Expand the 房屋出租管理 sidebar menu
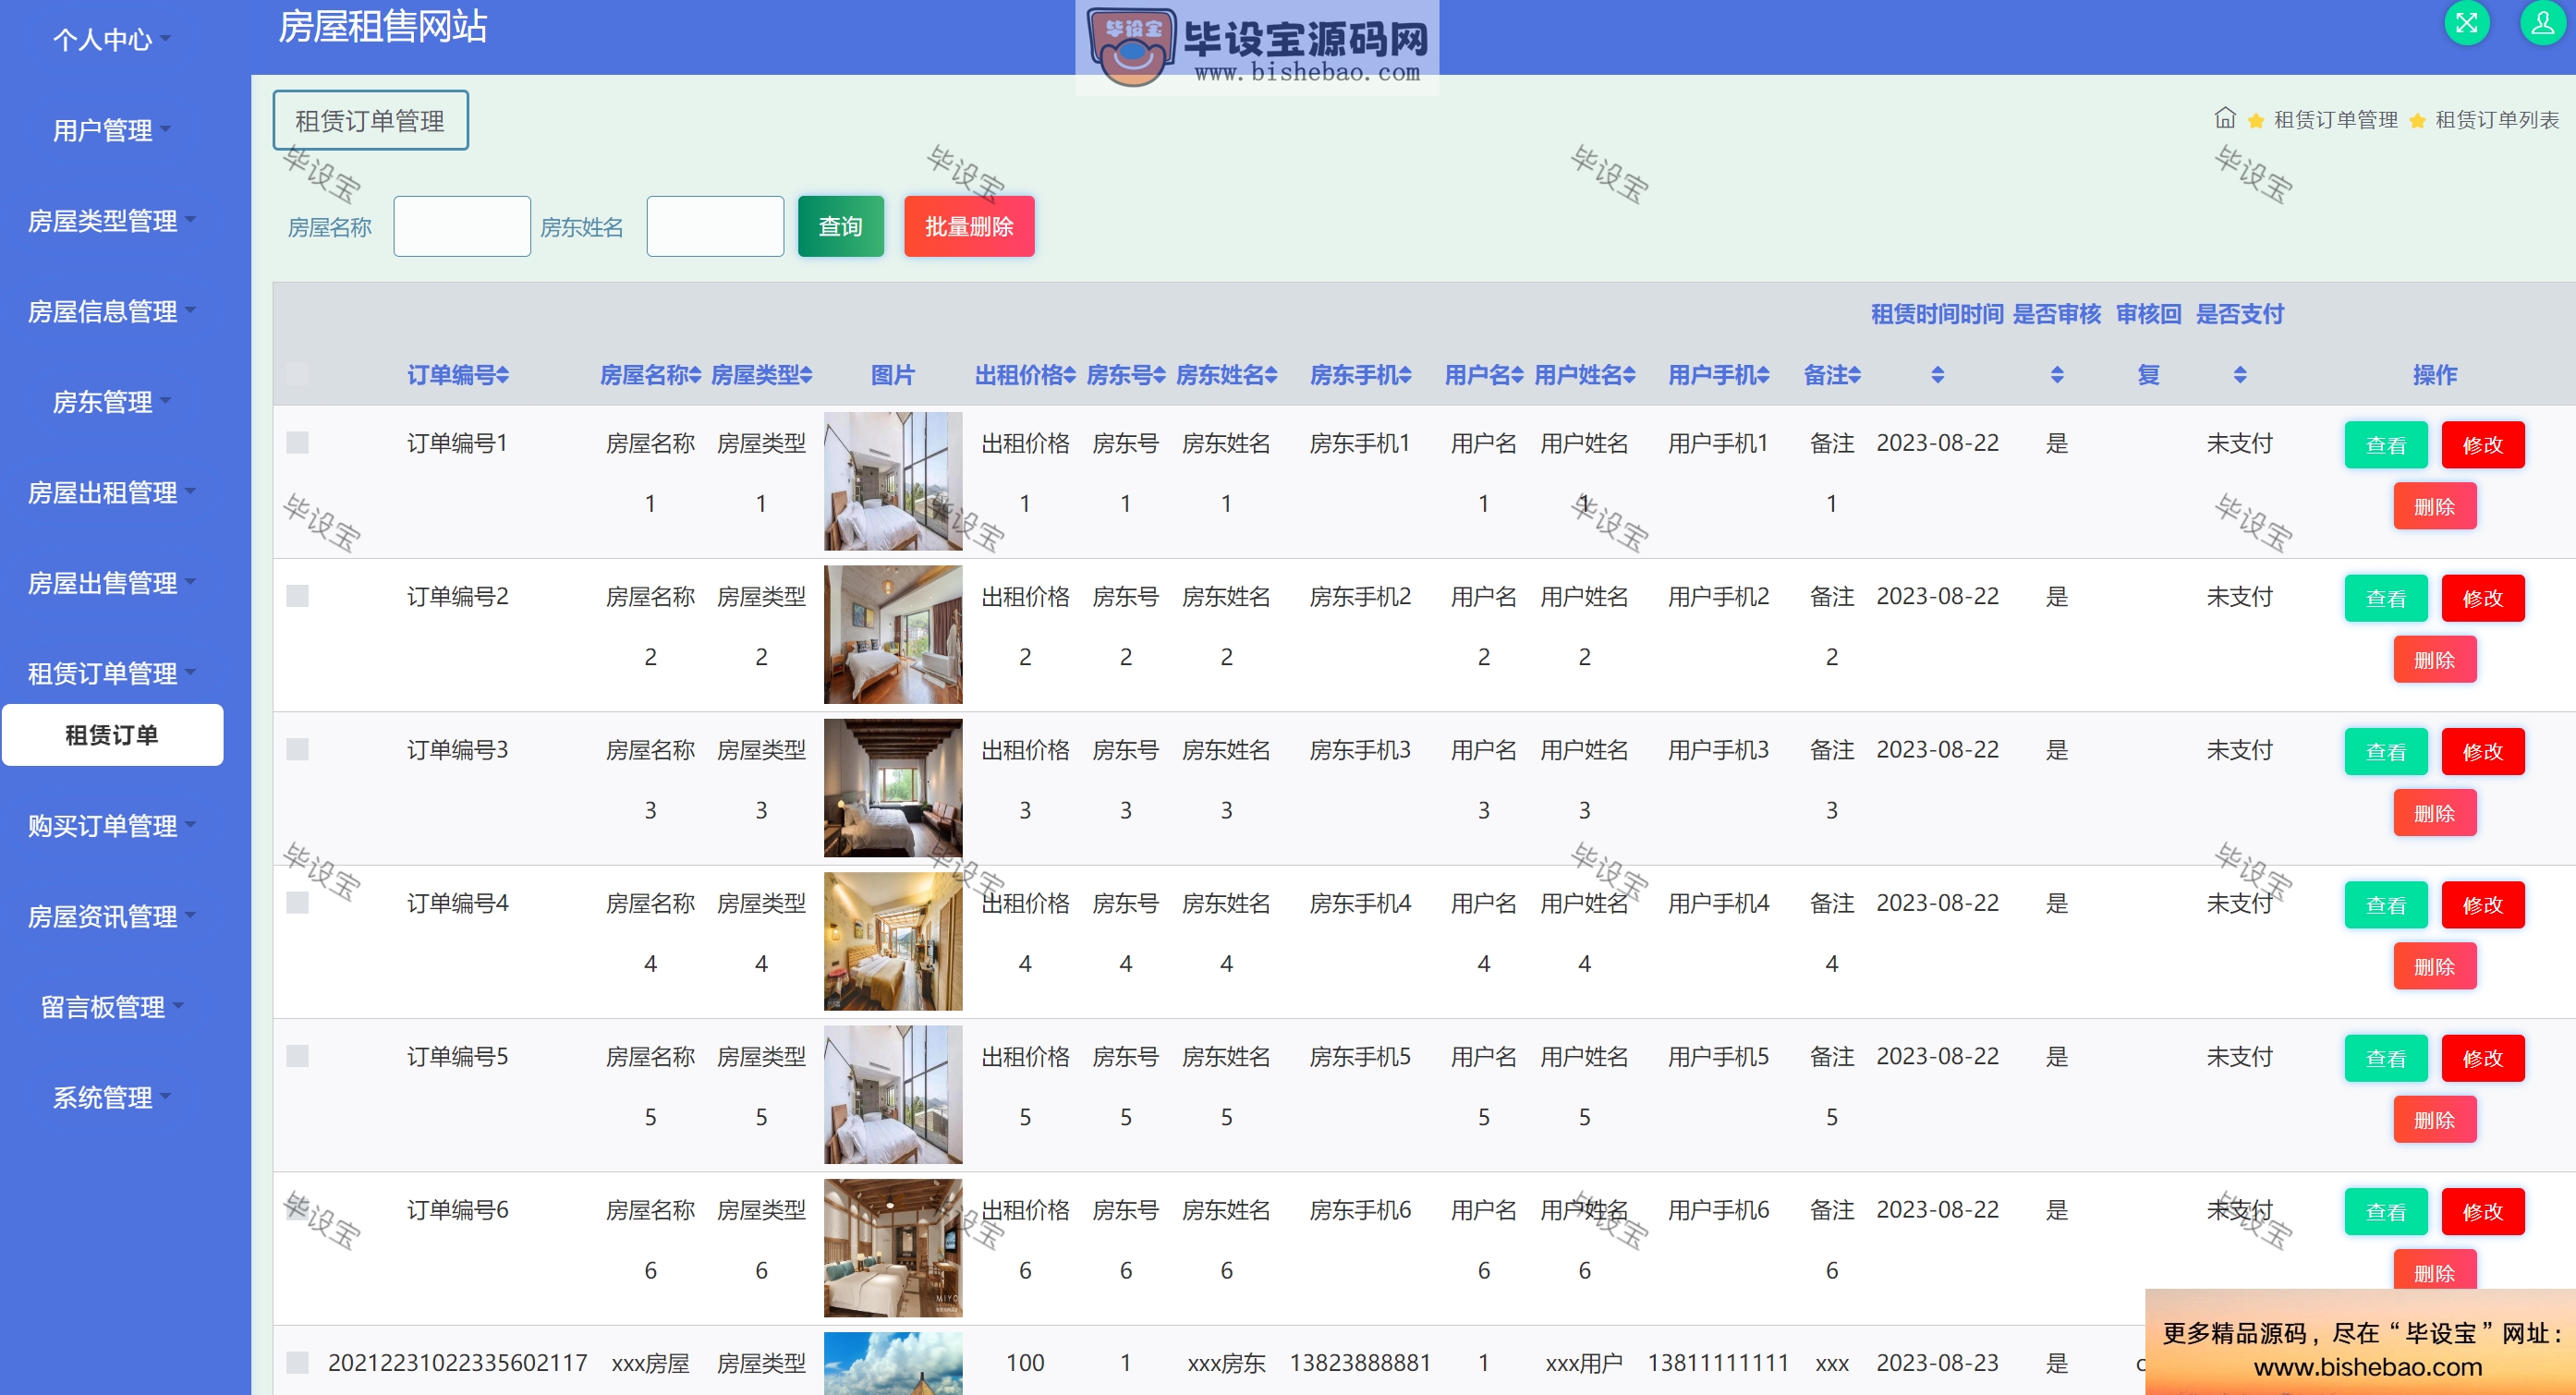The width and height of the screenshot is (2576, 1395). (111, 492)
